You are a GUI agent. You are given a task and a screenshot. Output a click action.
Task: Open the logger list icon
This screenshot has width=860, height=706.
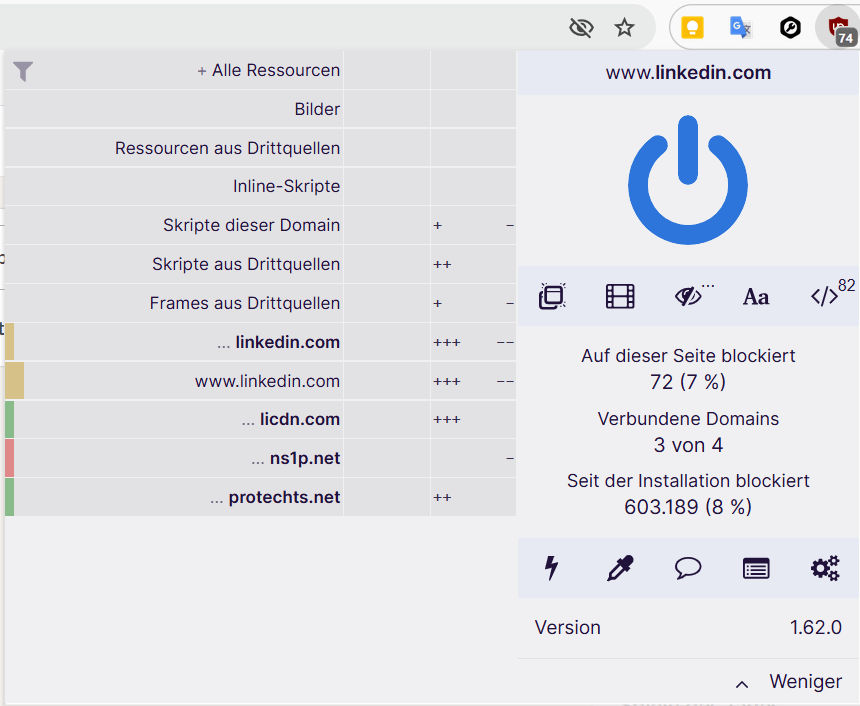pyautogui.click(x=756, y=568)
